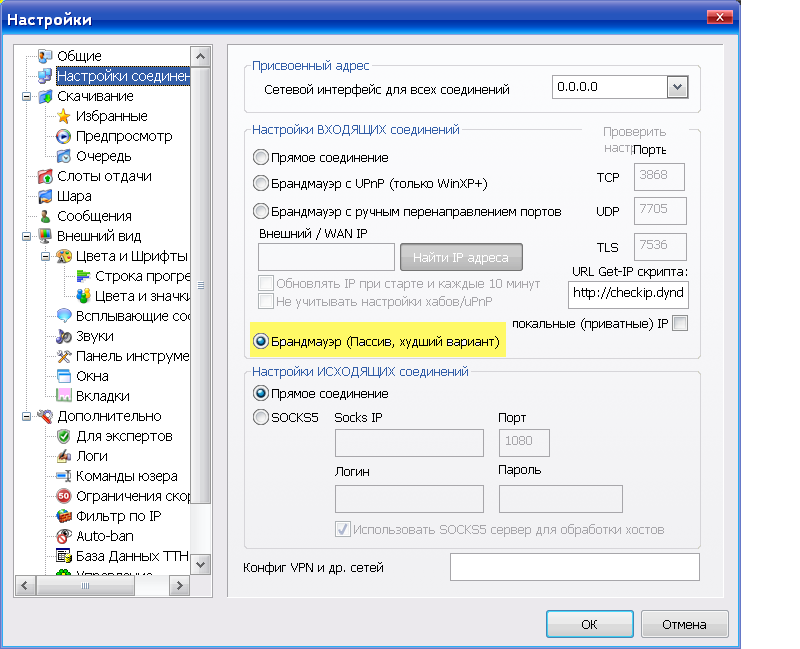The height and width of the screenshot is (649, 800).
Task: Collapse the Скачивание tree node
Action: [x=26, y=97]
